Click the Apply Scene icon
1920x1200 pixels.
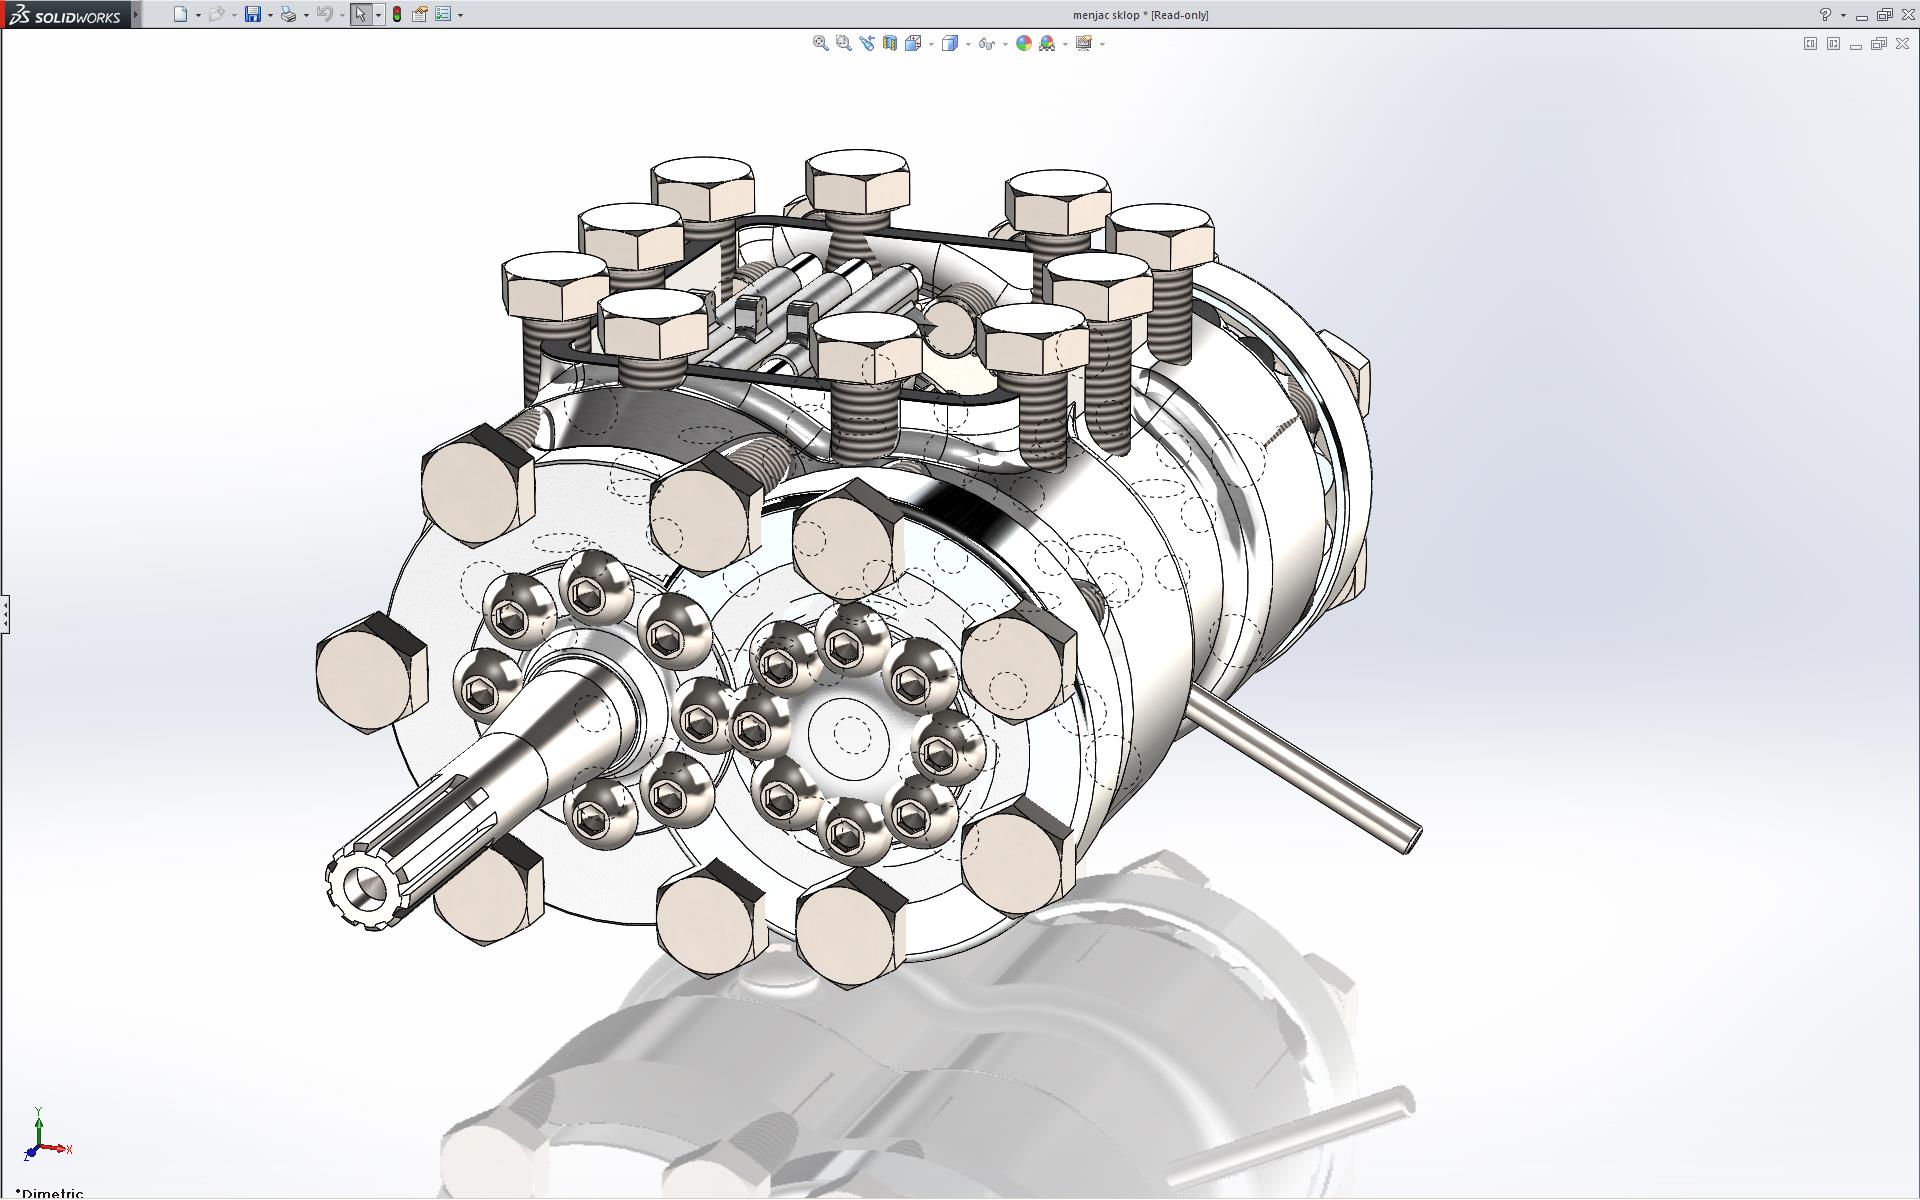[1047, 43]
